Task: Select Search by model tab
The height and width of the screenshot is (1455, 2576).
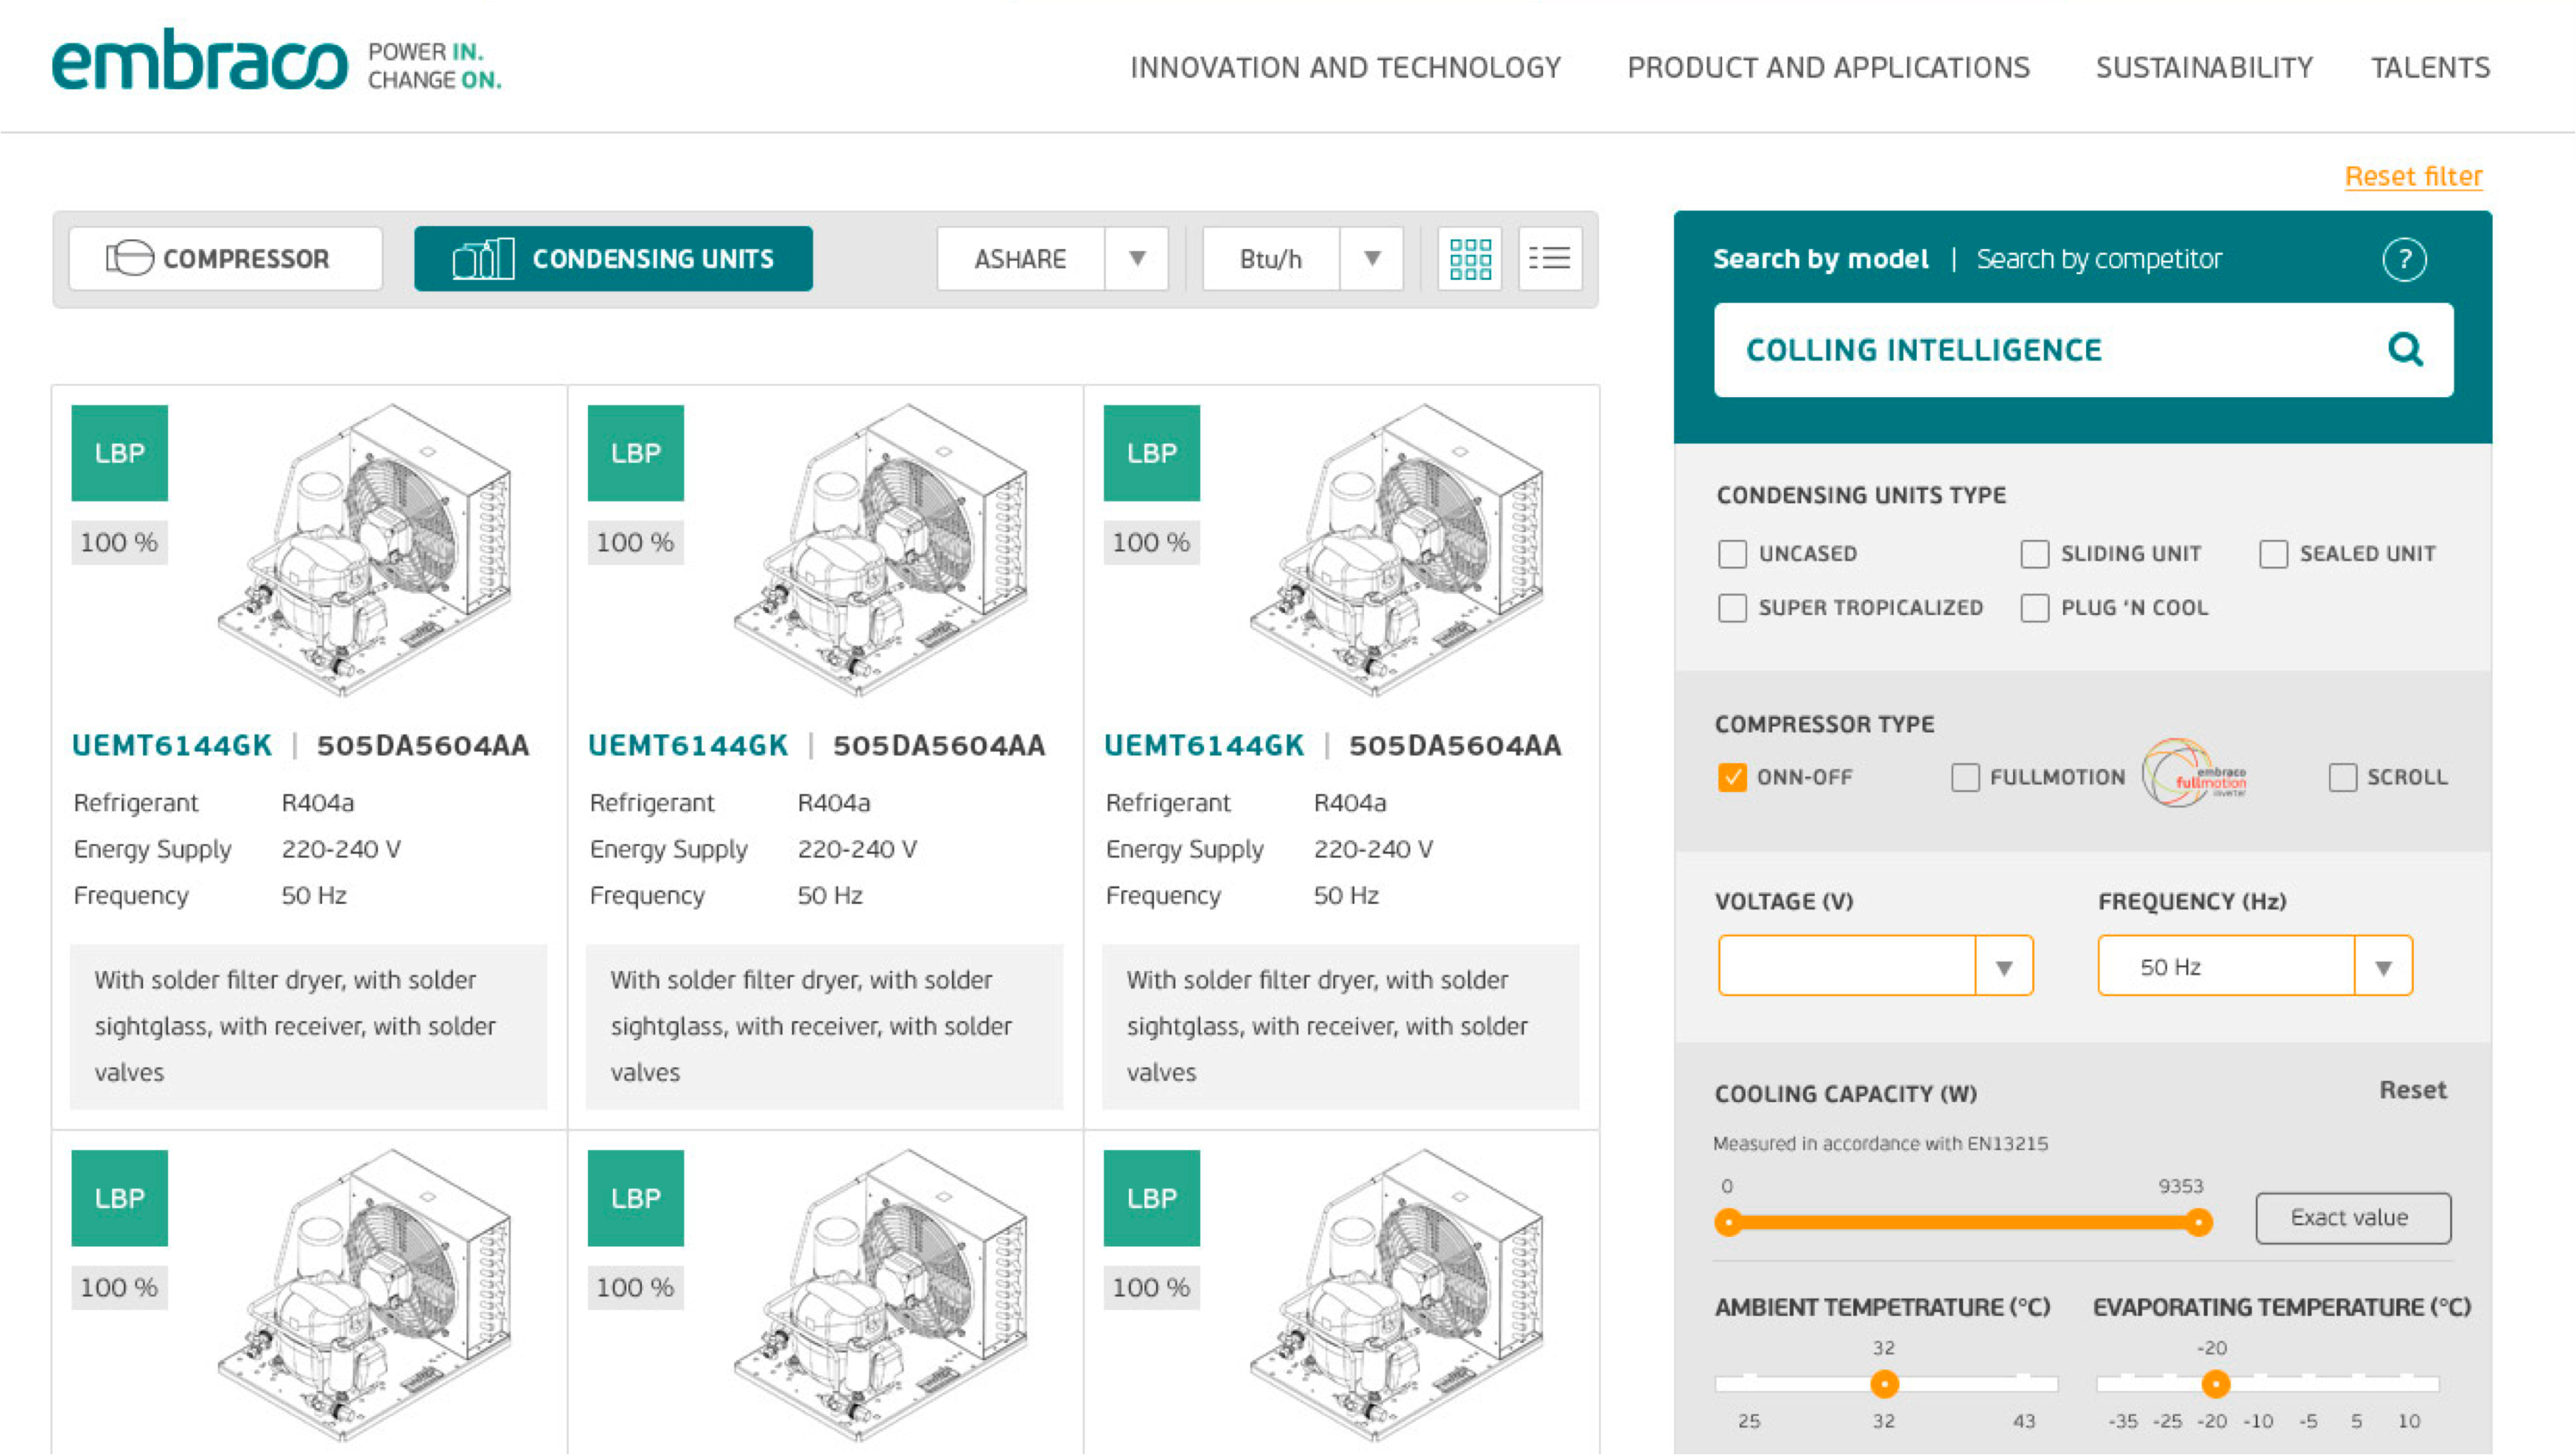Action: pyautogui.click(x=1820, y=259)
